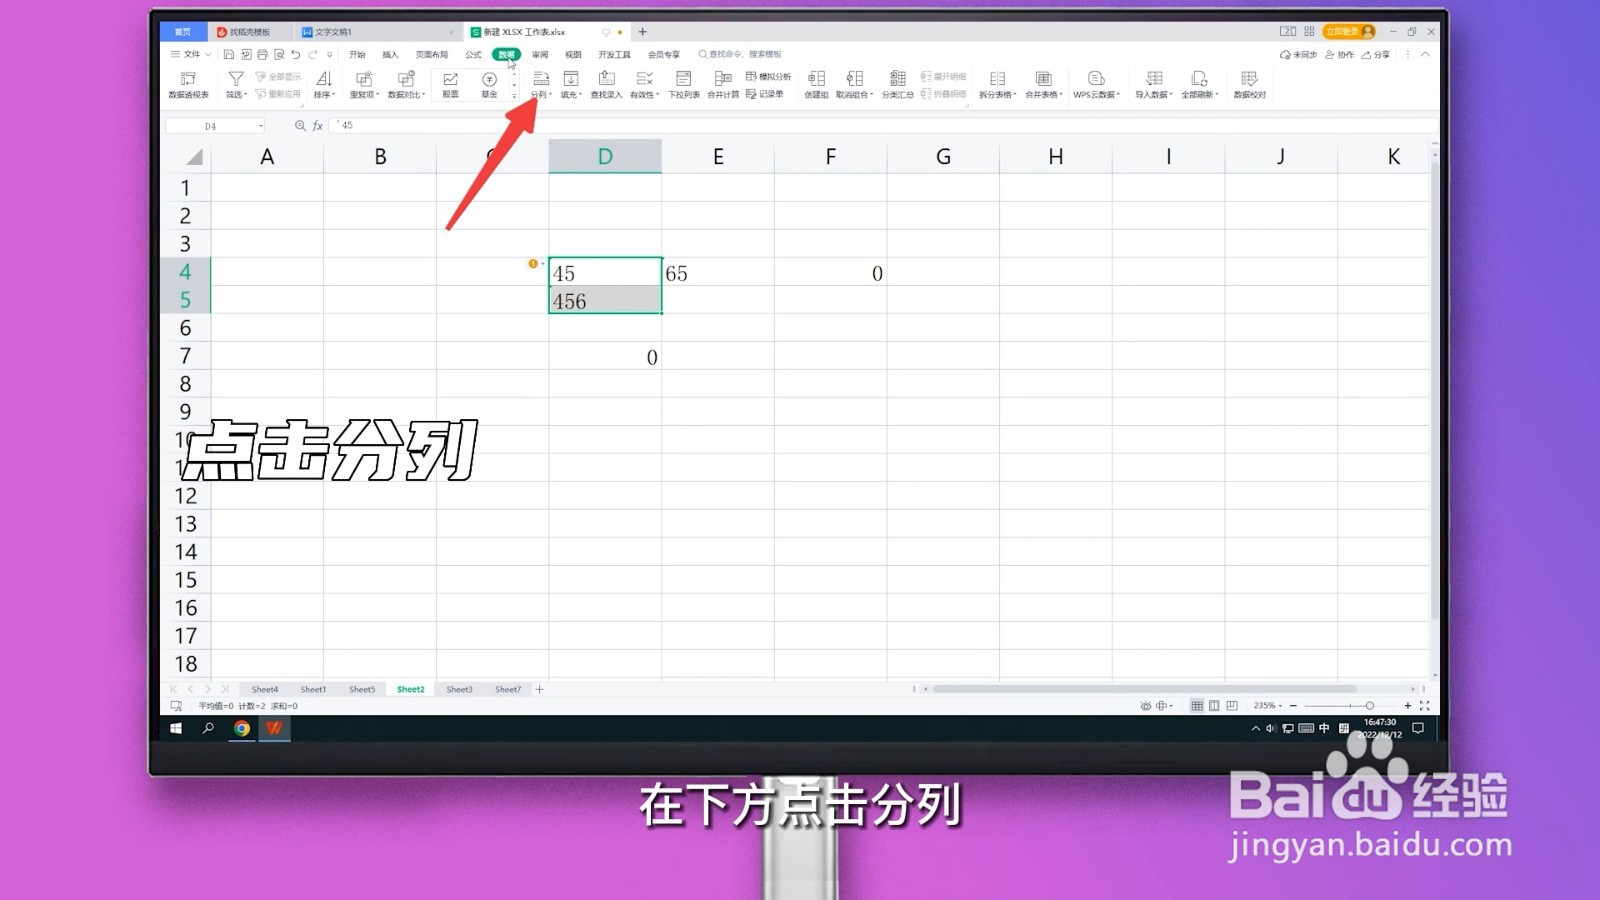This screenshot has width=1600, height=900.
Task: Open the 公式 Formulas ribbon tab
Action: (473, 55)
